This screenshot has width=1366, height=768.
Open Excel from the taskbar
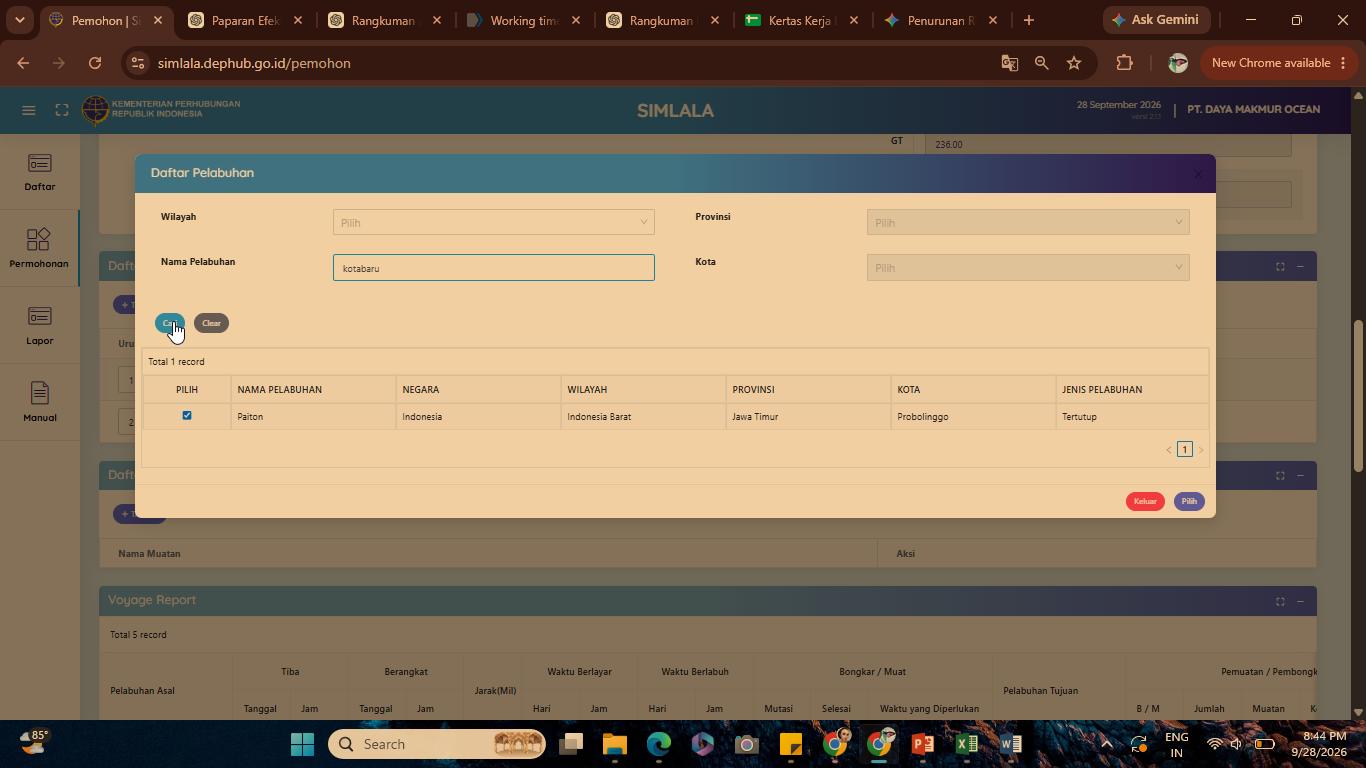[x=966, y=744]
